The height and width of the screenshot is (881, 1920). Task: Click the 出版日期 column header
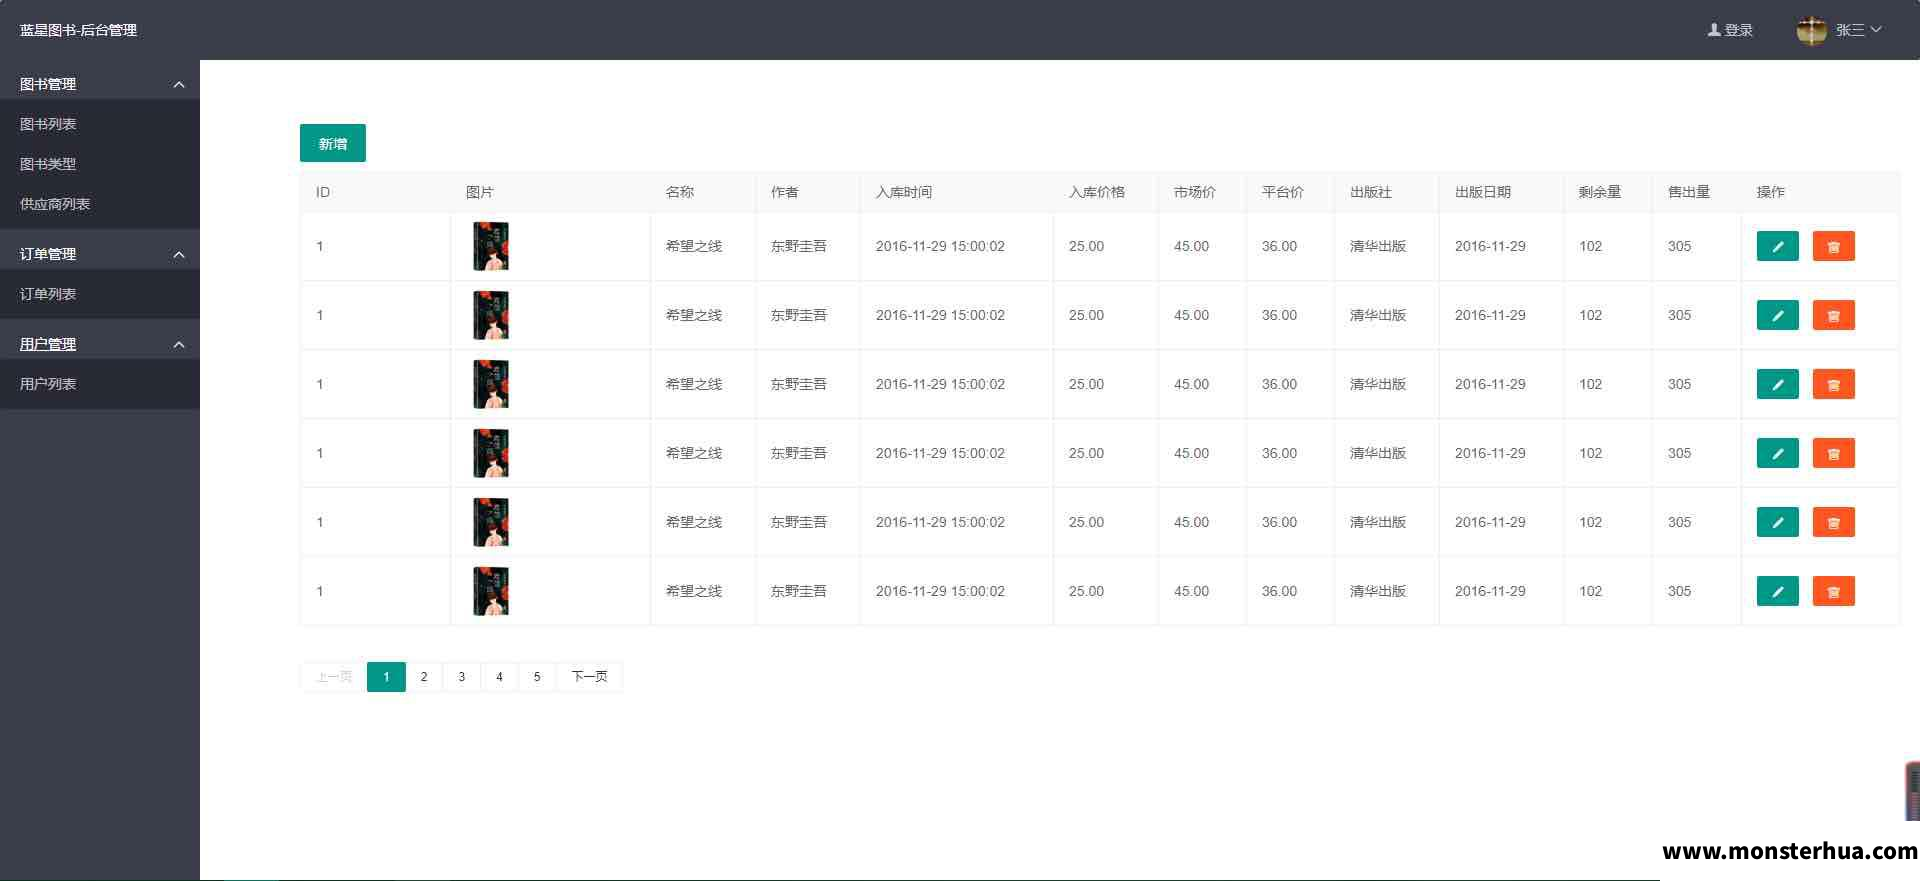pos(1483,192)
